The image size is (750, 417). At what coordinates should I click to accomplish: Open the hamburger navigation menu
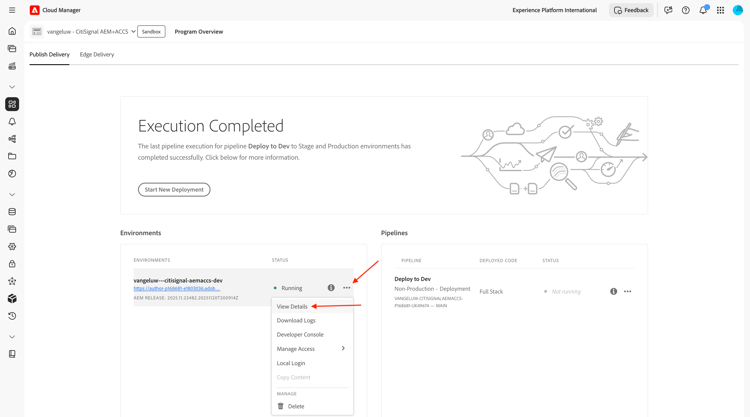pos(12,10)
